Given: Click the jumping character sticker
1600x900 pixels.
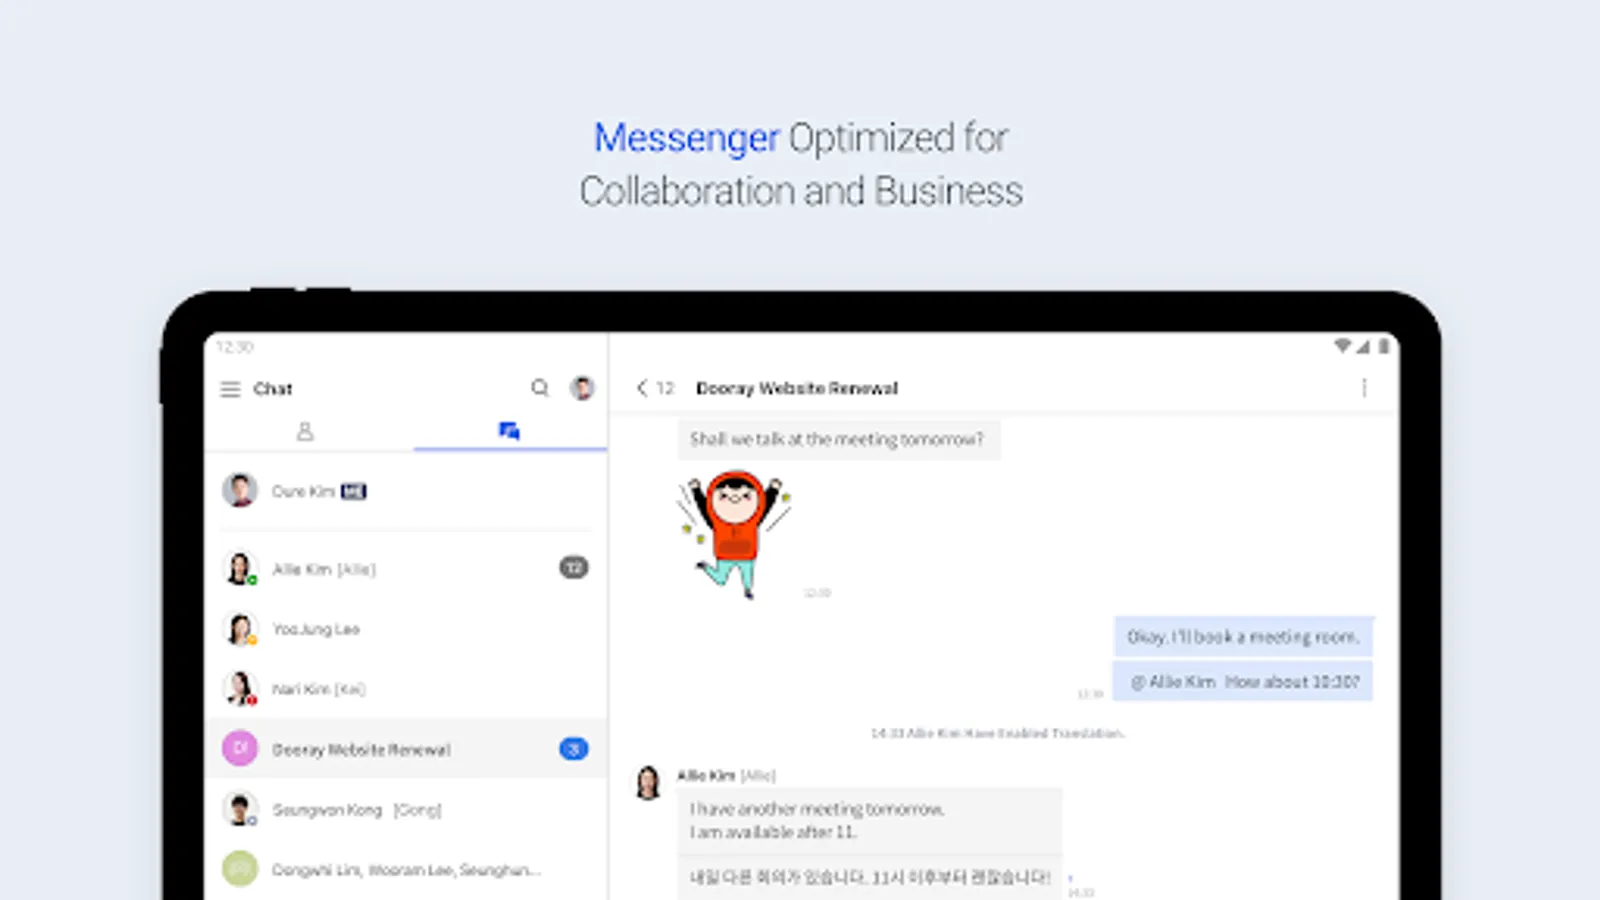Looking at the screenshot, I should 734,535.
